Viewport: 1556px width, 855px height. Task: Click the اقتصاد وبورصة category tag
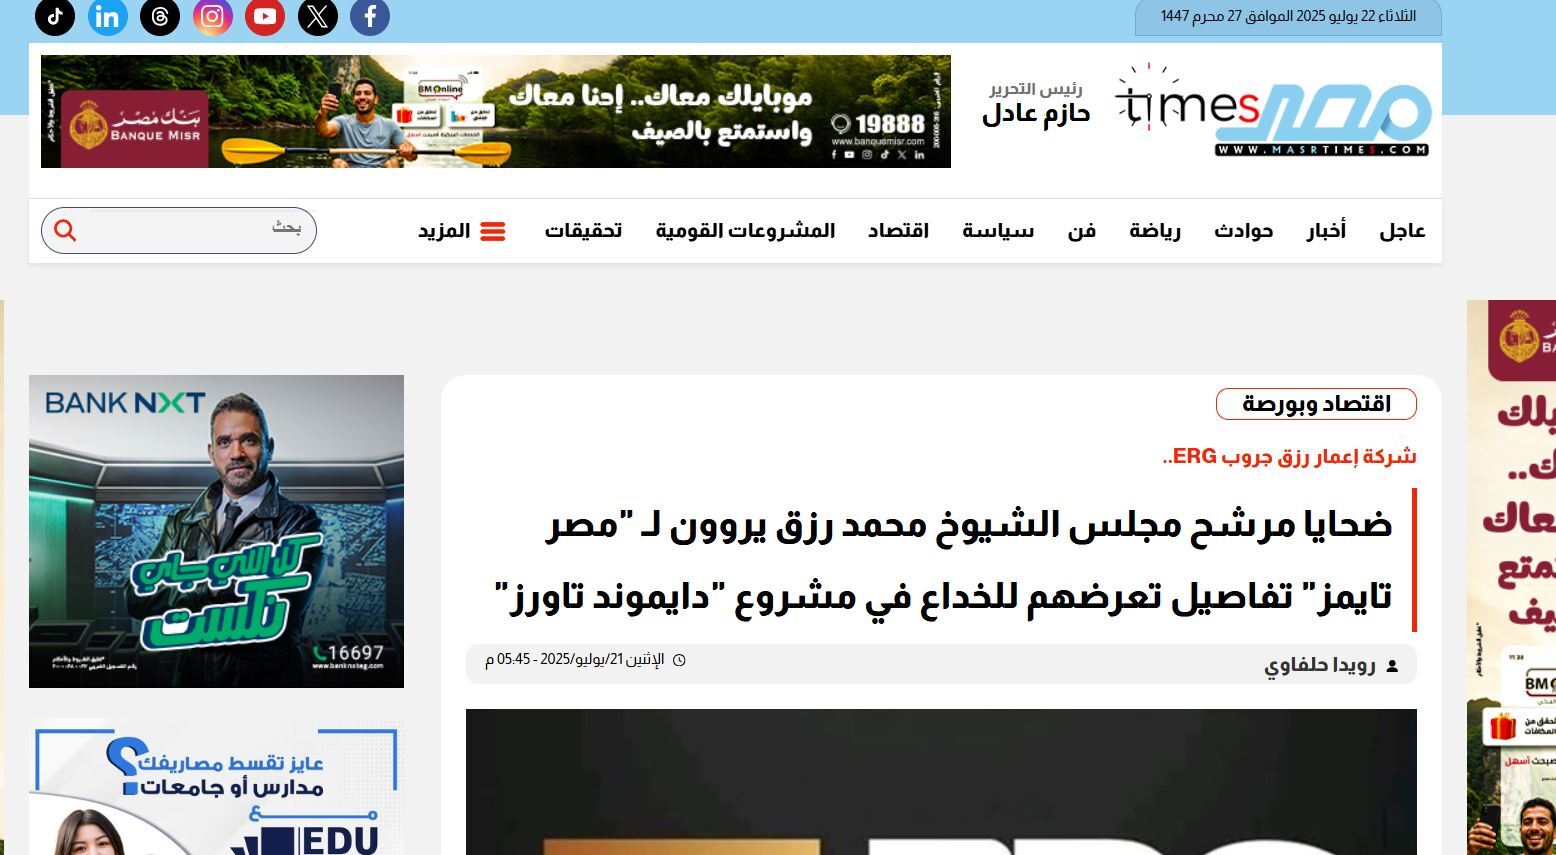[1316, 404]
